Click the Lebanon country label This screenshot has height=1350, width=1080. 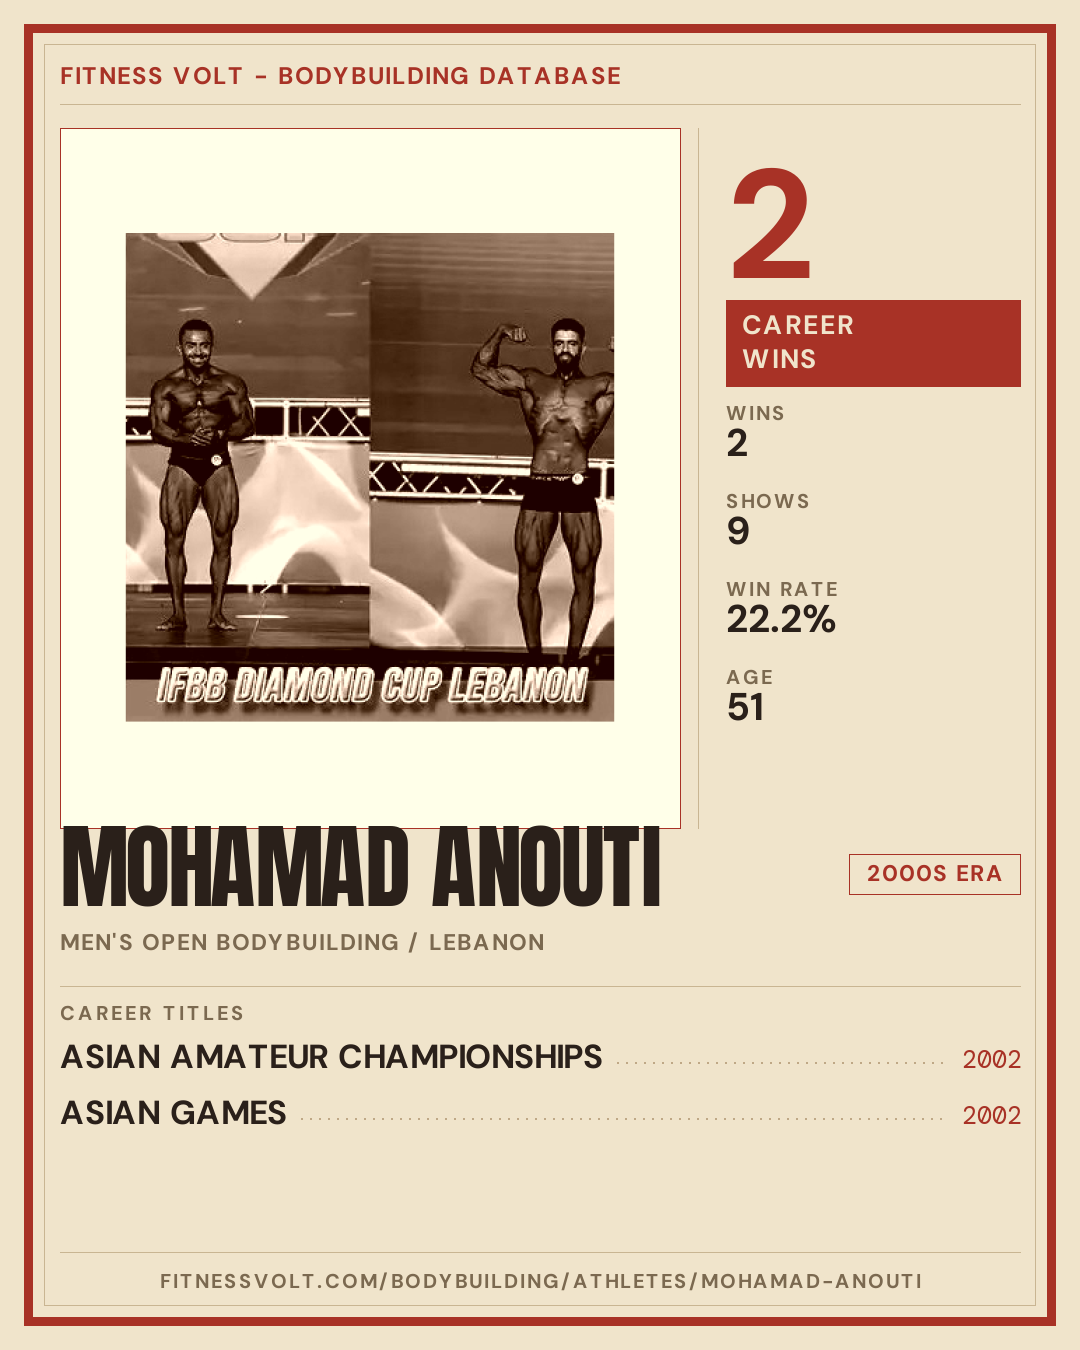coord(487,942)
